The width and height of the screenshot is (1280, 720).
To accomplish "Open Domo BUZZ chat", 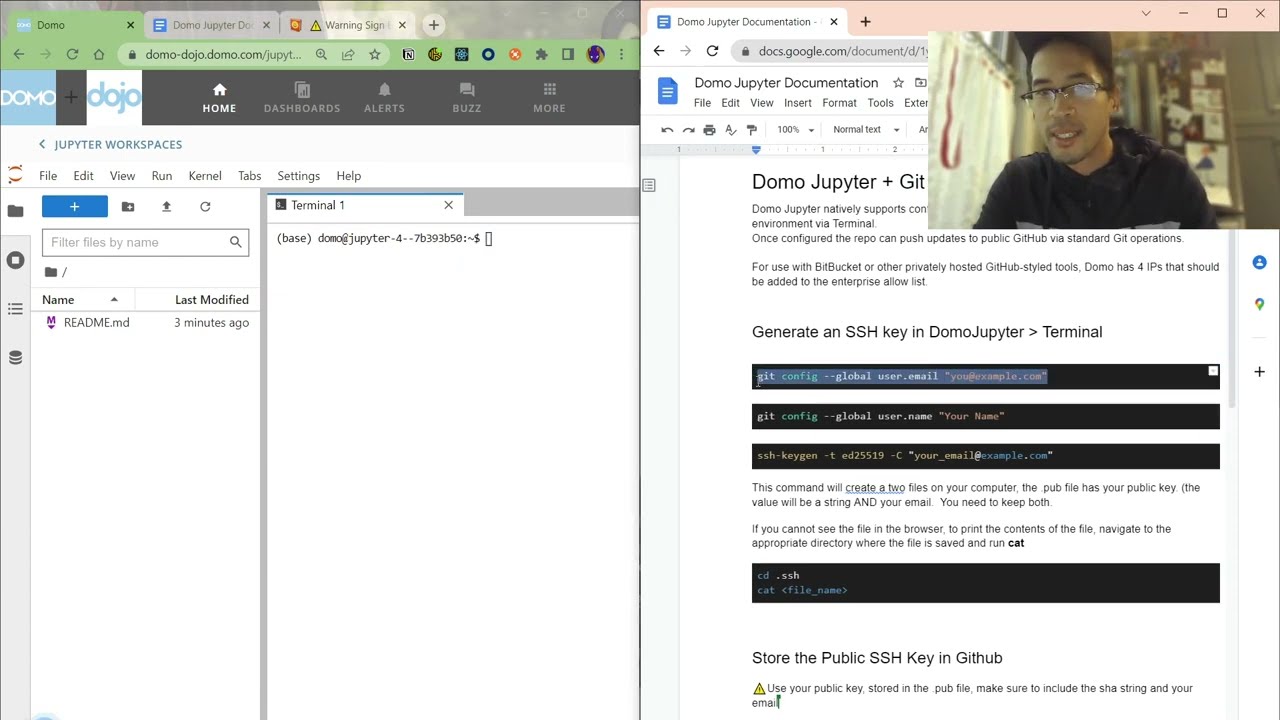I will click(x=467, y=98).
